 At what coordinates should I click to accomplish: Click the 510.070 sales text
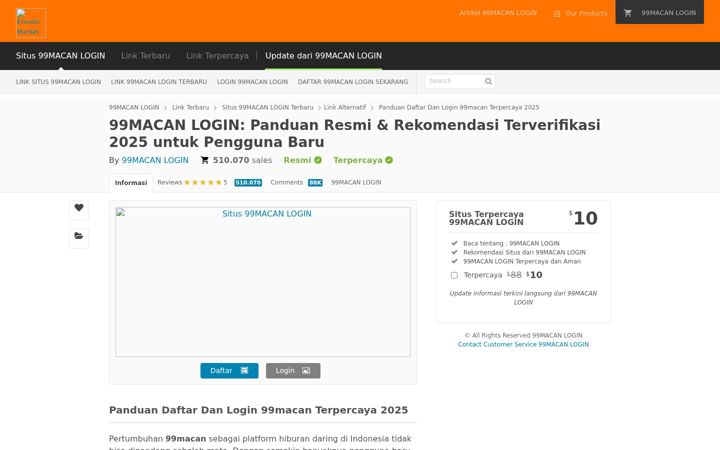point(242,160)
